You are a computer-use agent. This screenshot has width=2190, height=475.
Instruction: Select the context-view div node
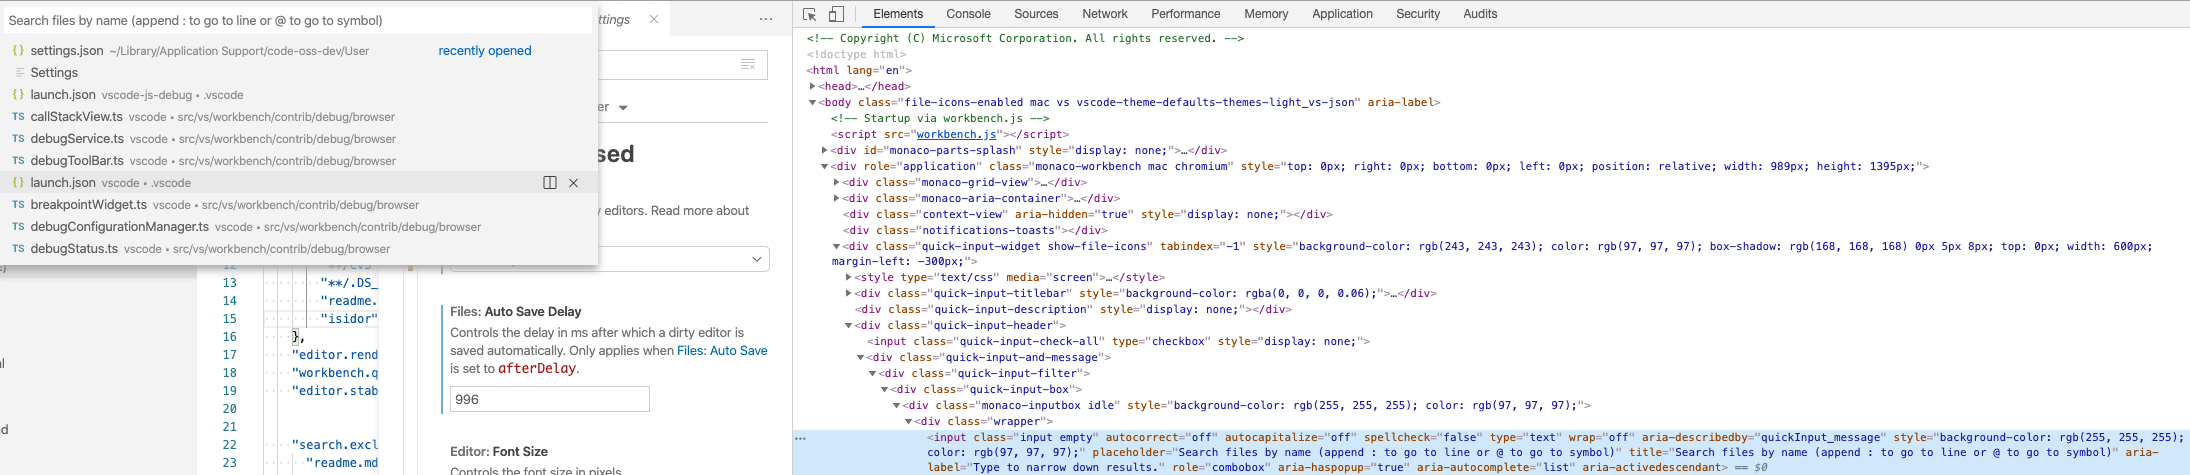[x=1088, y=214]
